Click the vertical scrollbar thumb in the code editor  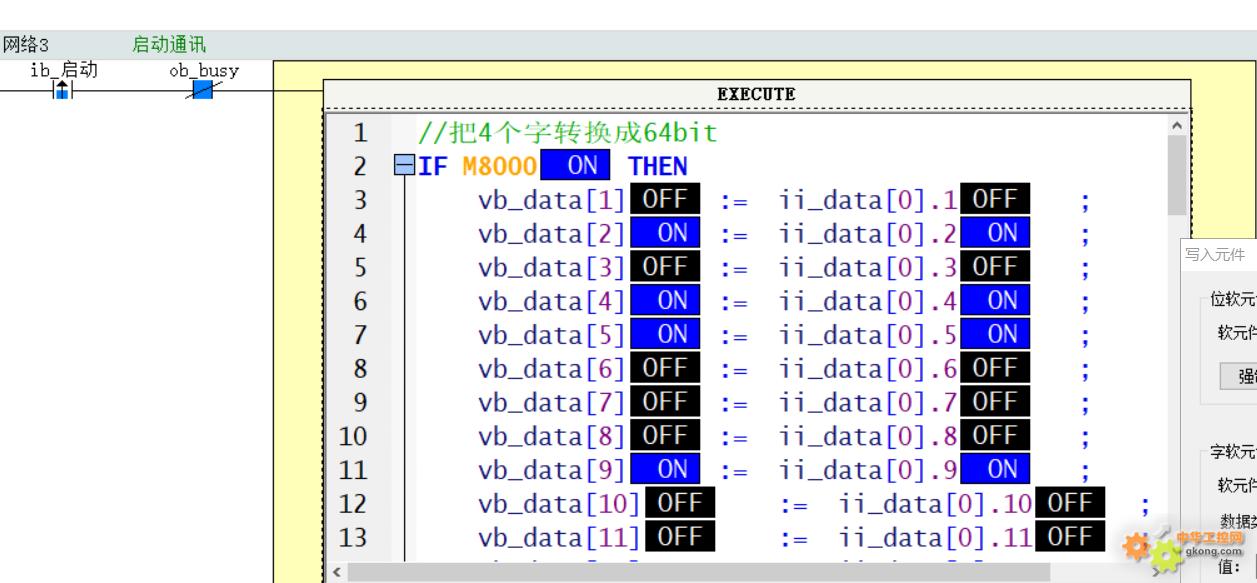[1176, 175]
